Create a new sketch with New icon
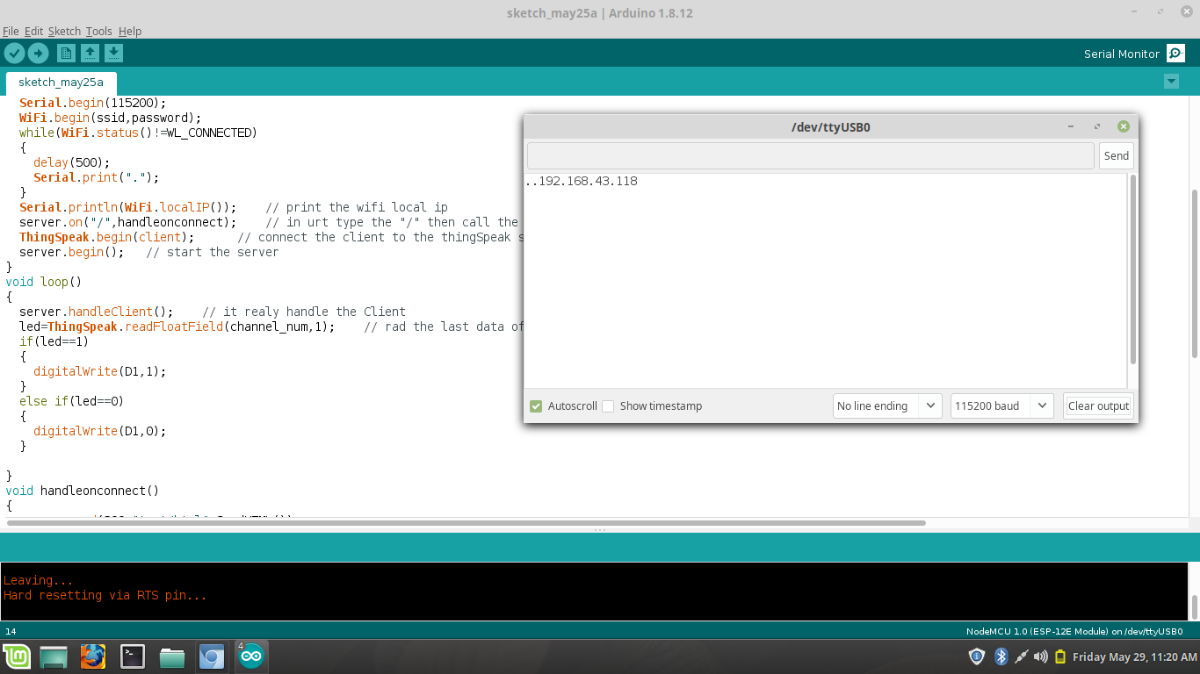 coord(66,53)
